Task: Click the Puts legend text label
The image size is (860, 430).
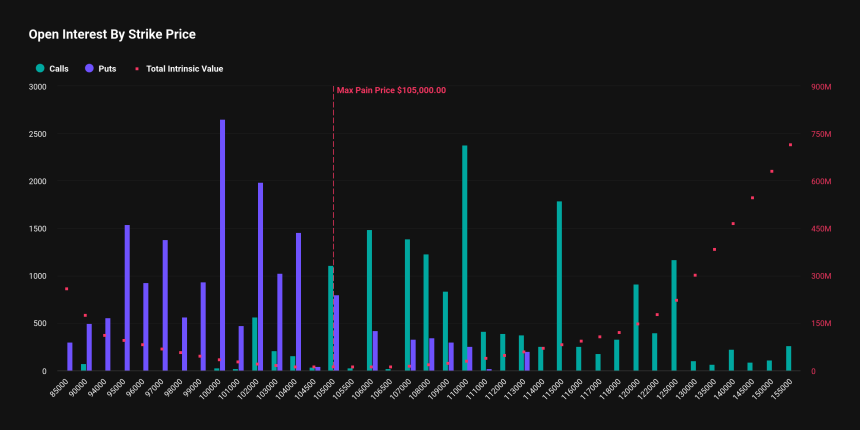Action: pyautogui.click(x=108, y=69)
